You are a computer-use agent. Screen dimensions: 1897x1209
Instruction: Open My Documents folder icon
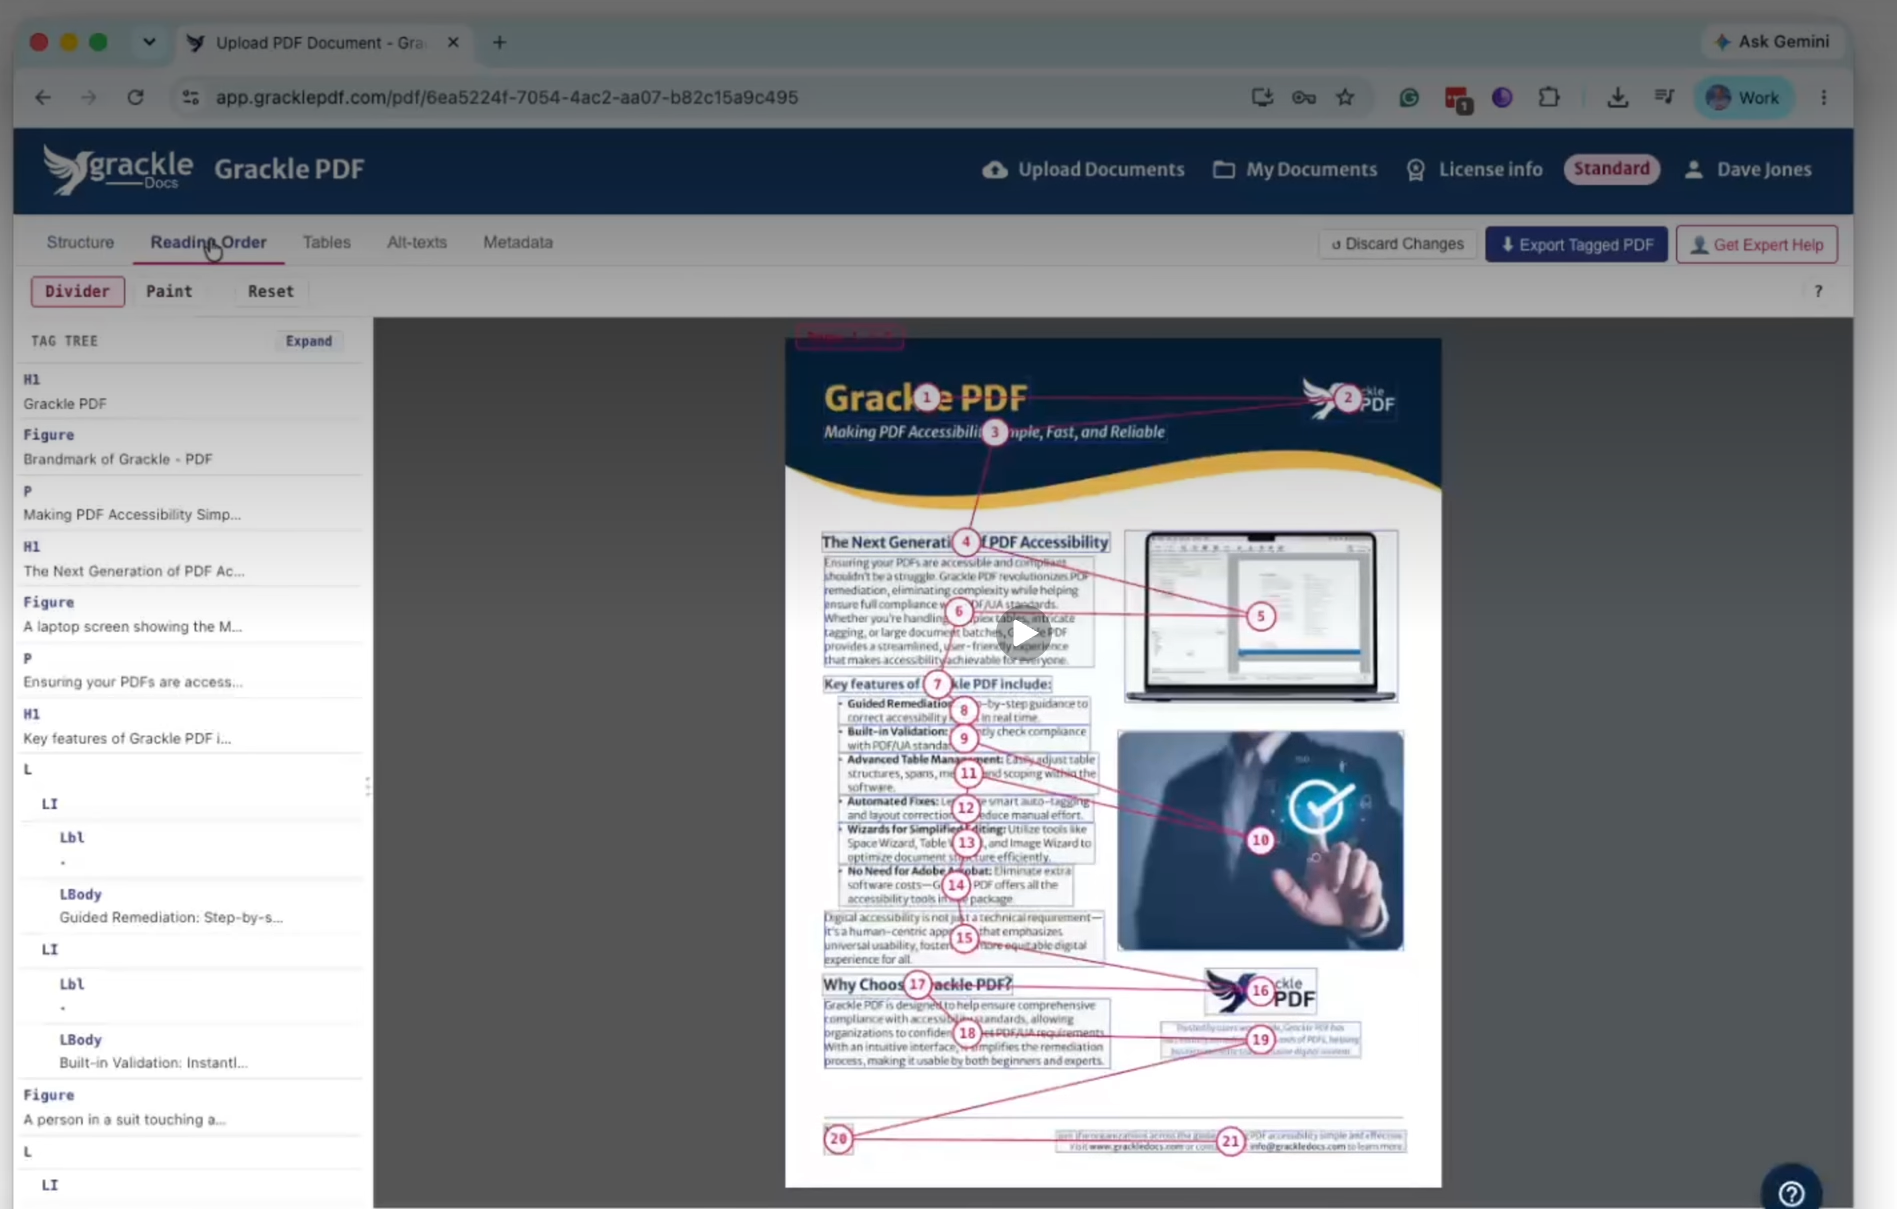1223,170
